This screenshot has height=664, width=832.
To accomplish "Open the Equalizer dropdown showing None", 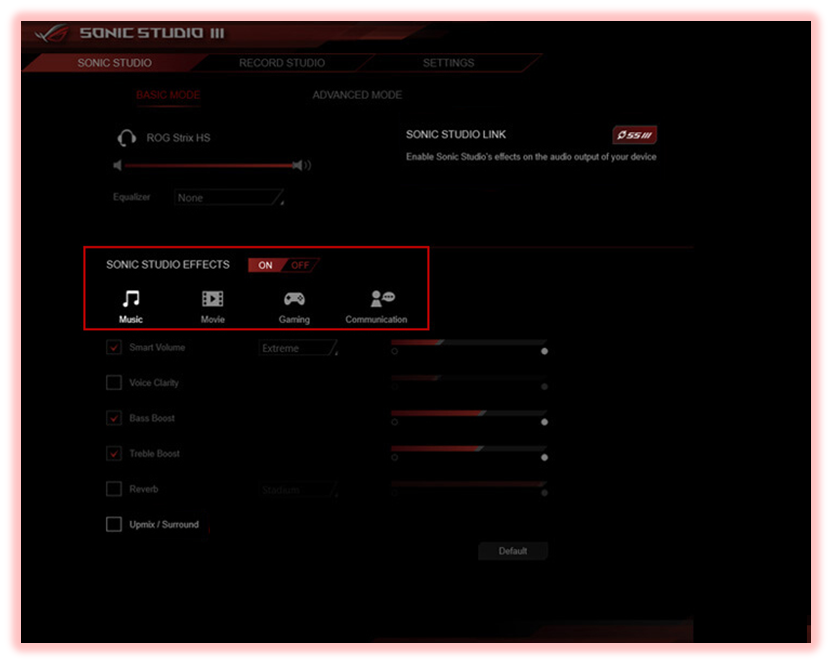I will (229, 197).
